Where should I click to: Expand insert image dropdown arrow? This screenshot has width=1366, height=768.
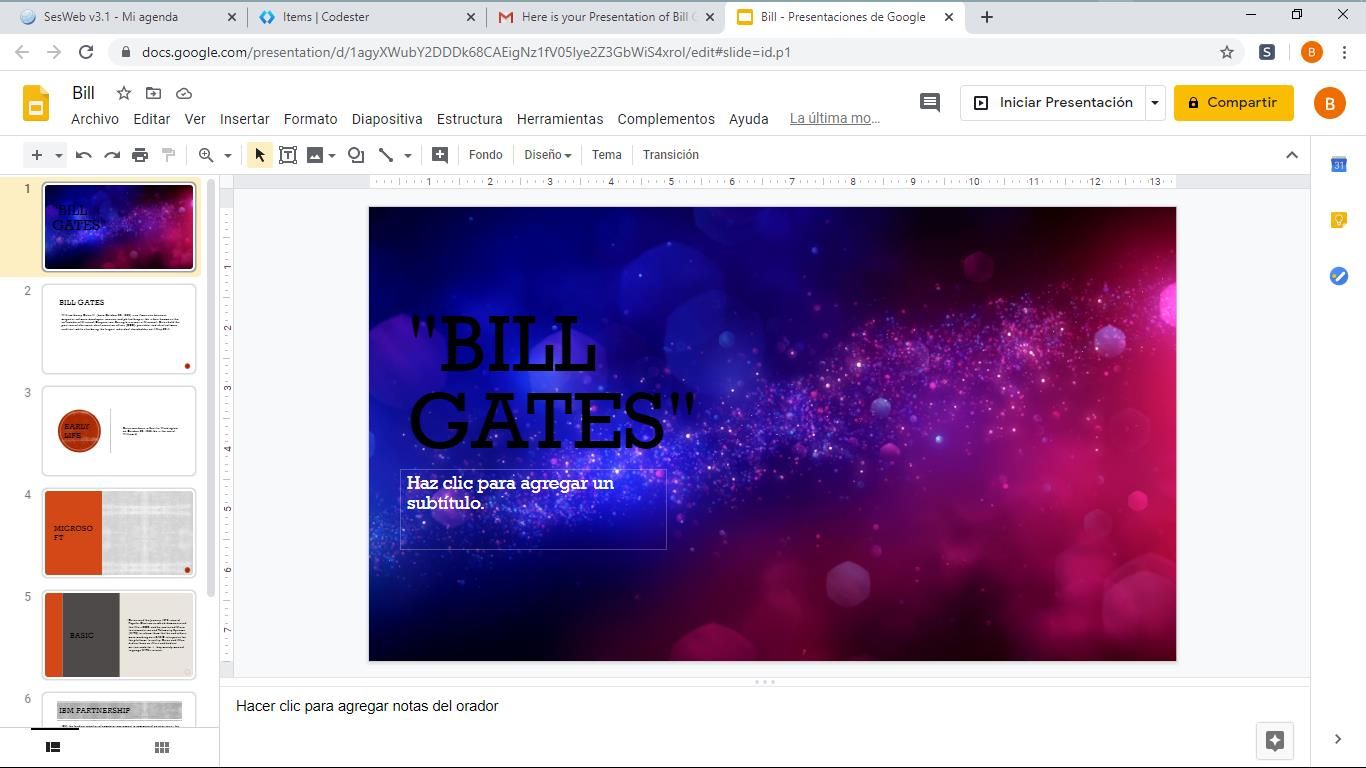332,155
